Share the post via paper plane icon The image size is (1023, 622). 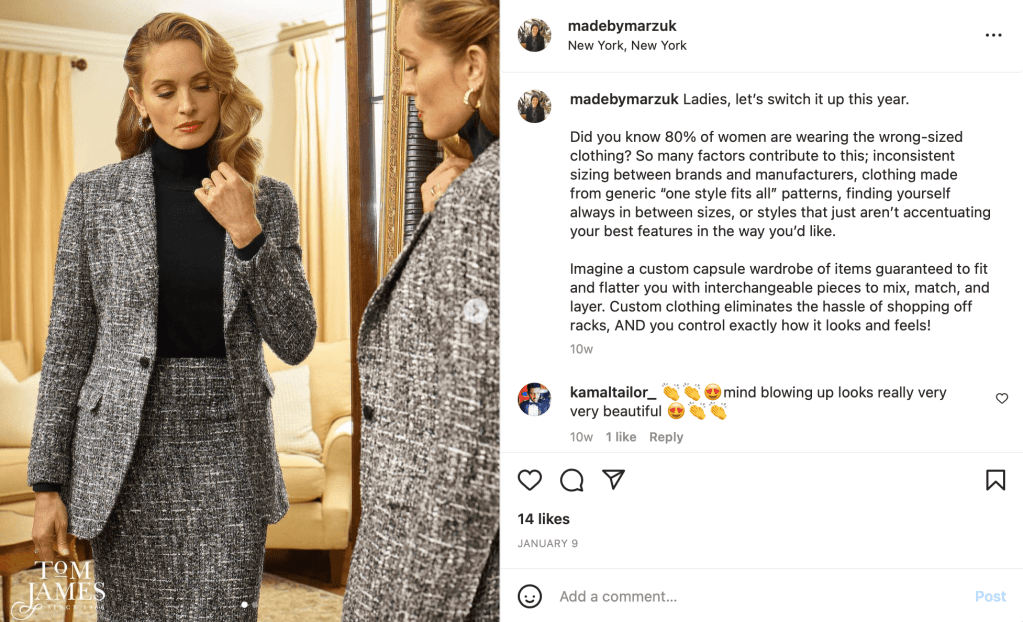[614, 480]
